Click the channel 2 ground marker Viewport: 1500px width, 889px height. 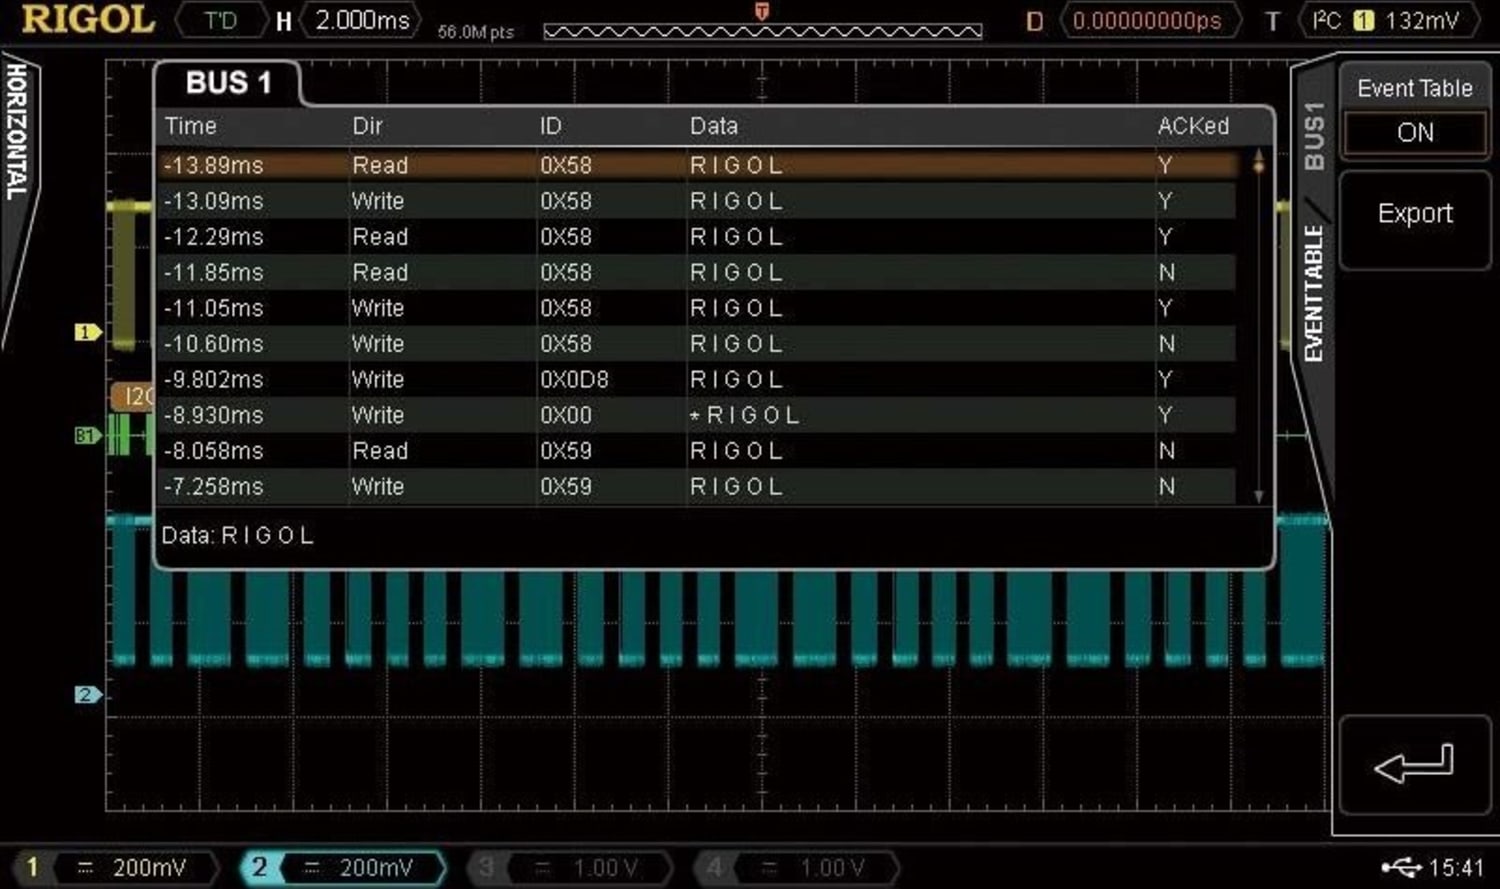tap(88, 694)
